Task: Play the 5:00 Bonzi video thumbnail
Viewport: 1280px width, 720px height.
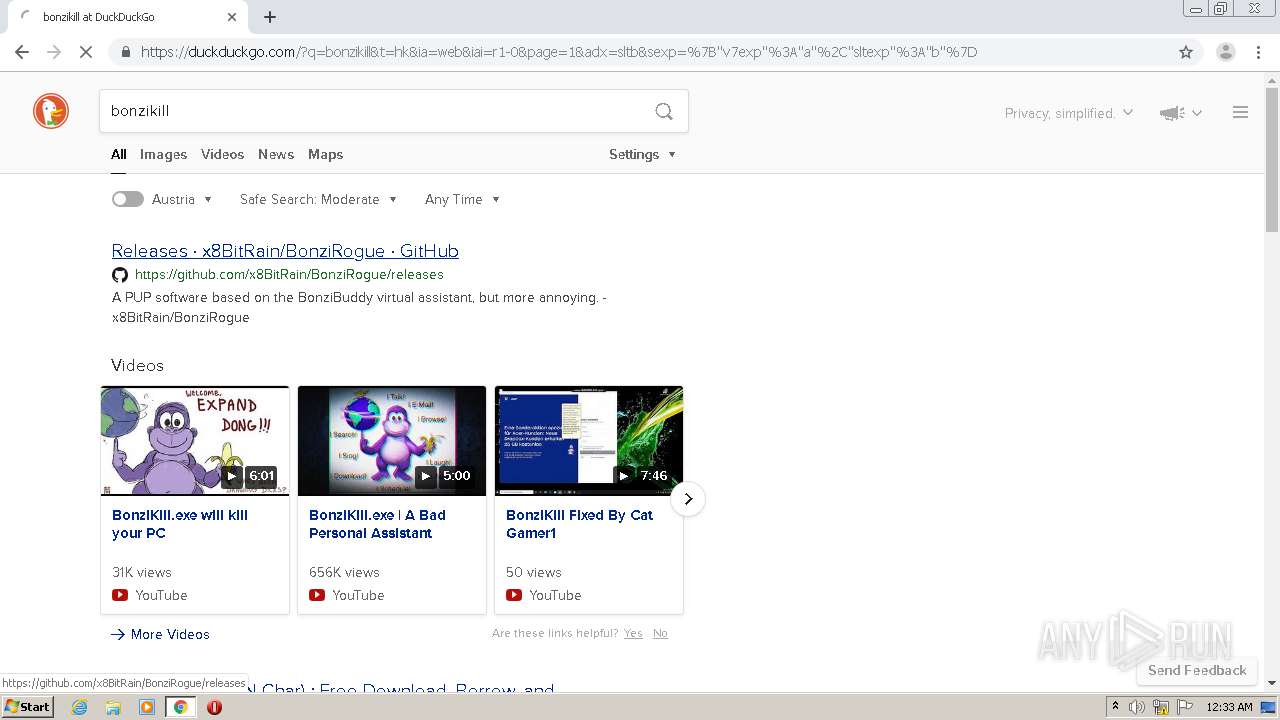Action: pyautogui.click(x=392, y=441)
